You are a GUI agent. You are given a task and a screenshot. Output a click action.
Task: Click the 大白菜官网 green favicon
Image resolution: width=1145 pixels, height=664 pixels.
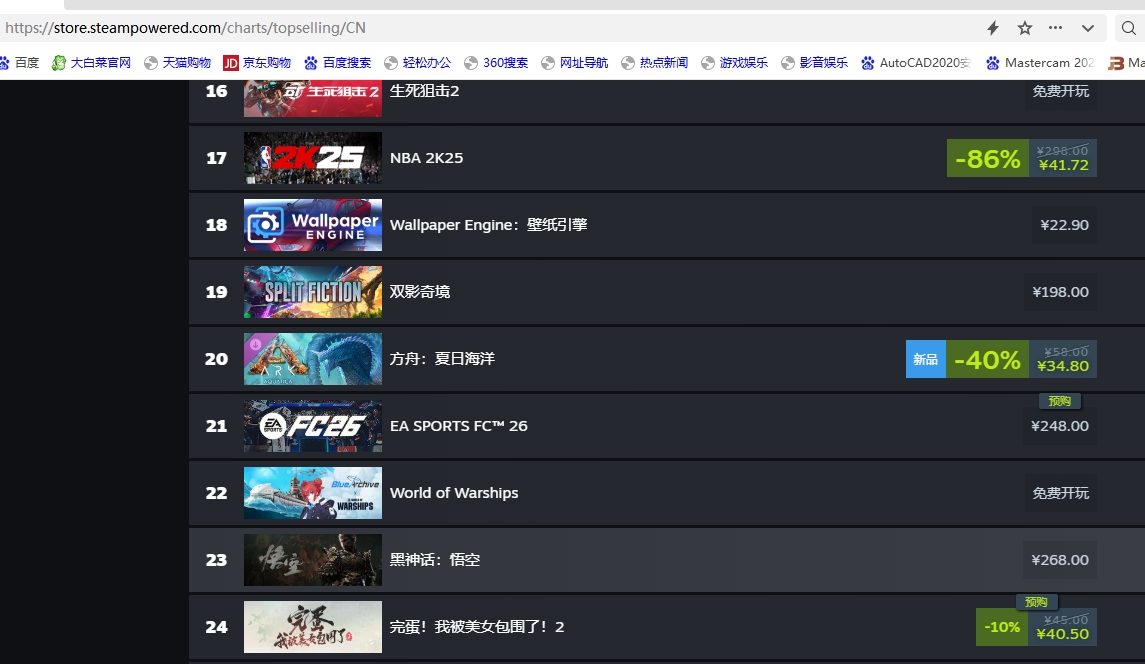58,63
